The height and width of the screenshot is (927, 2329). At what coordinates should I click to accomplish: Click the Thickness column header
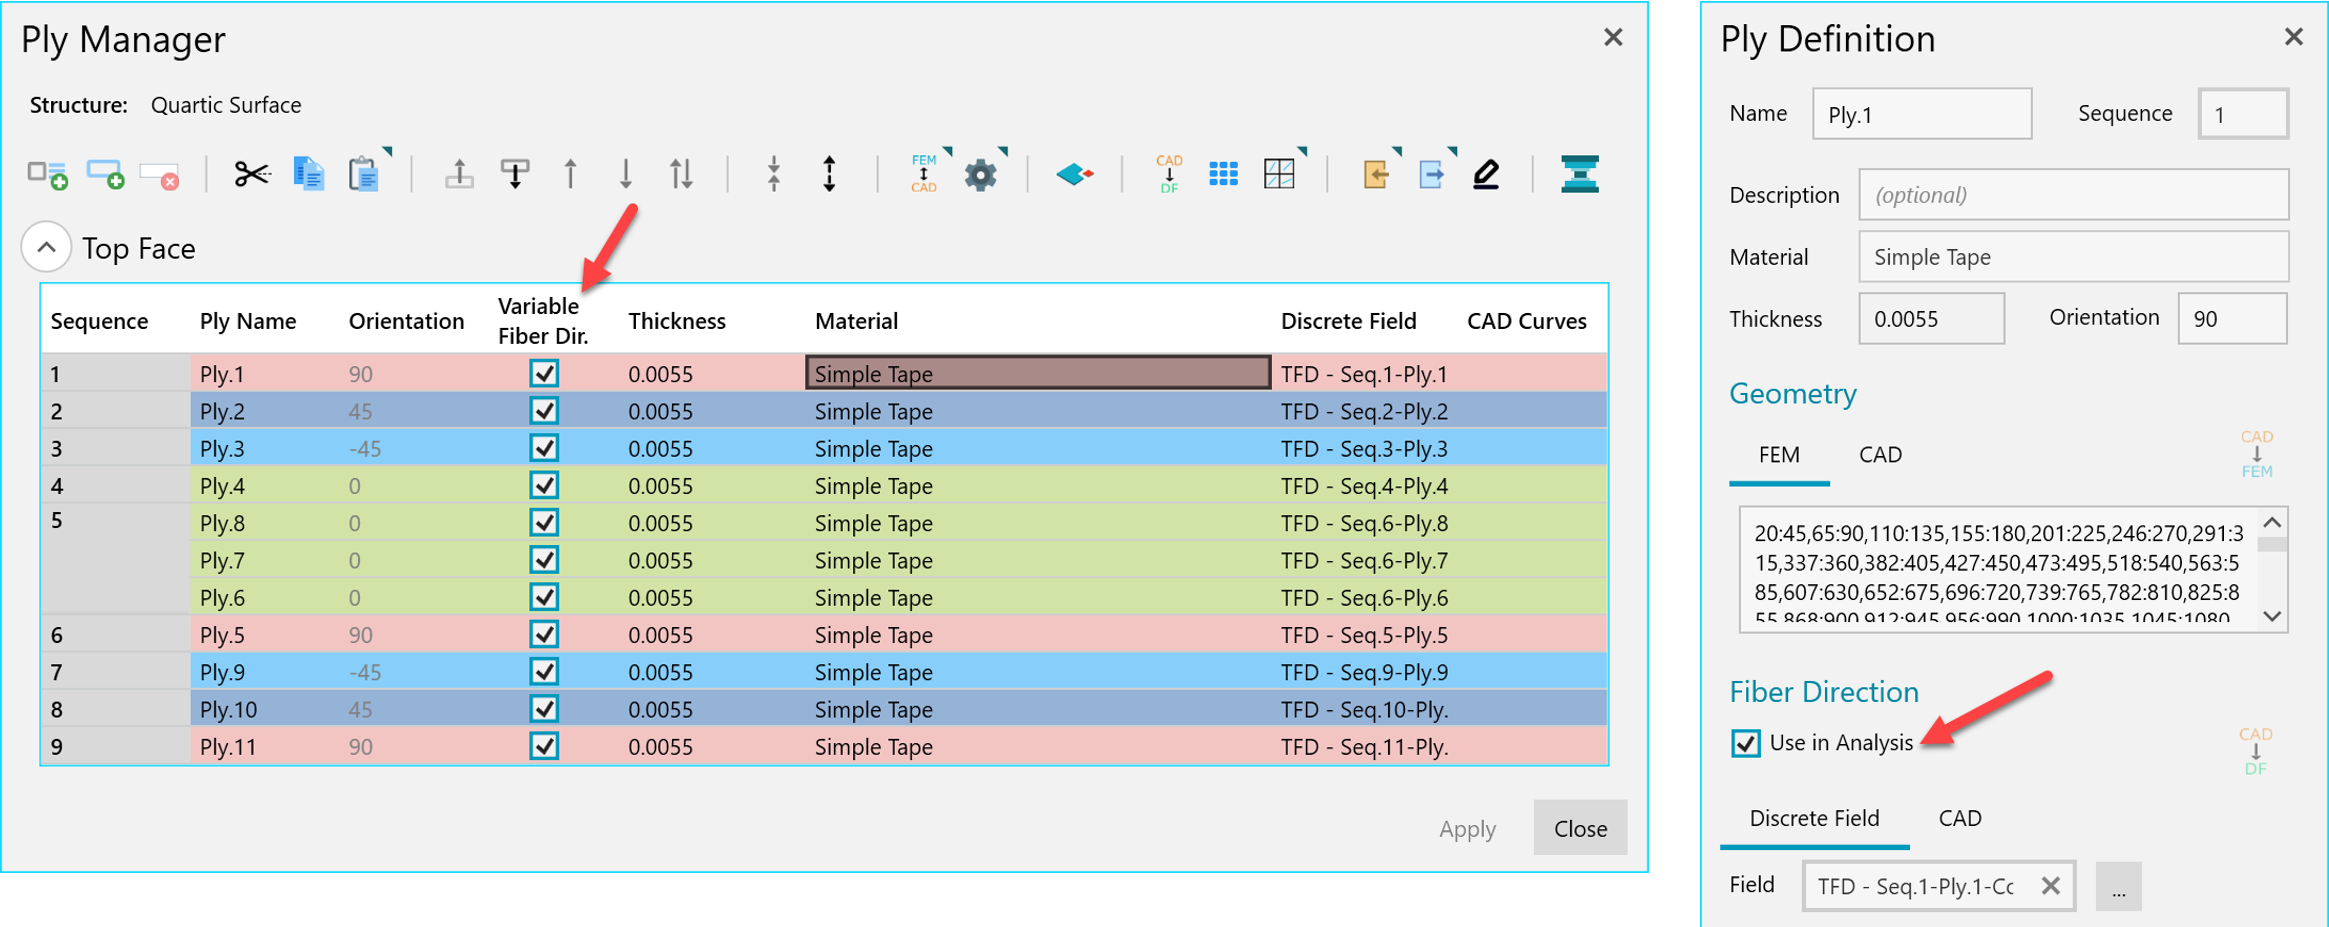click(x=677, y=321)
